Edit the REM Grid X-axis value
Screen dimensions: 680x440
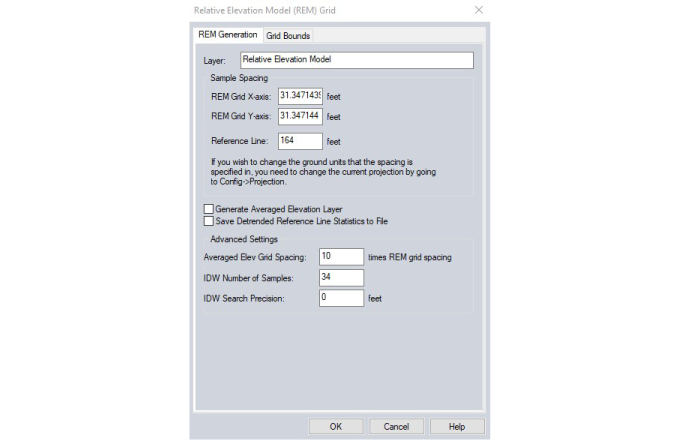pyautogui.click(x=300, y=96)
